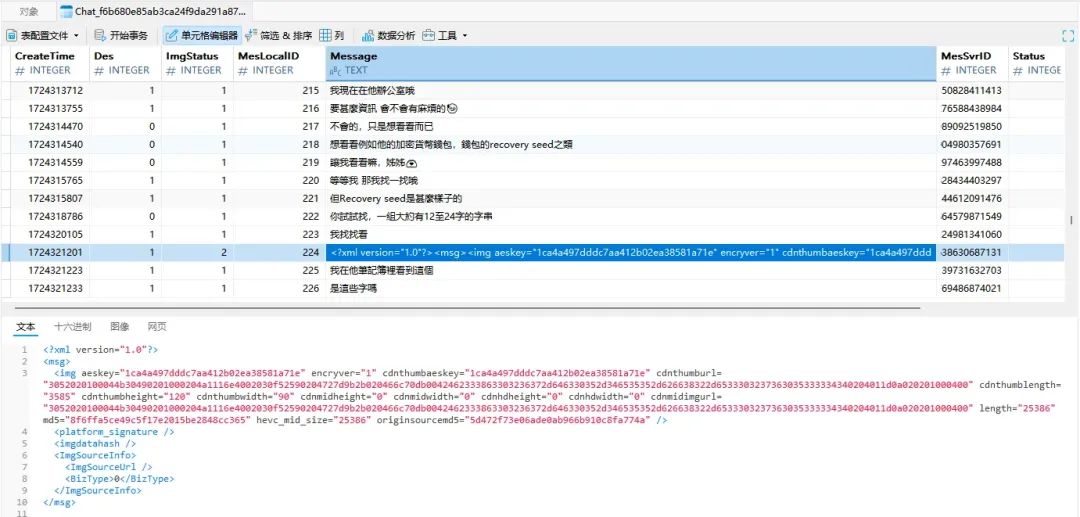Switch to the 网页 web view tab
The height and width of the screenshot is (517, 1080).
pos(157,326)
